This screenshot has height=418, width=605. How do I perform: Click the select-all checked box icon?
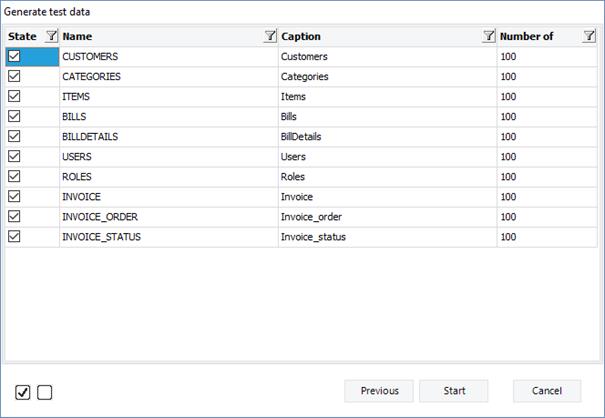[x=23, y=393]
